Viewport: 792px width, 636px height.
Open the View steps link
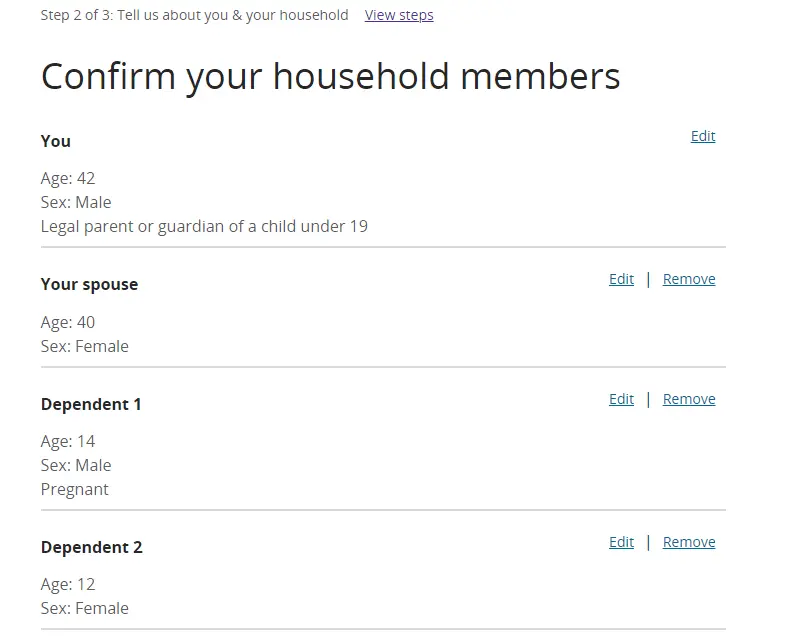pyautogui.click(x=399, y=15)
